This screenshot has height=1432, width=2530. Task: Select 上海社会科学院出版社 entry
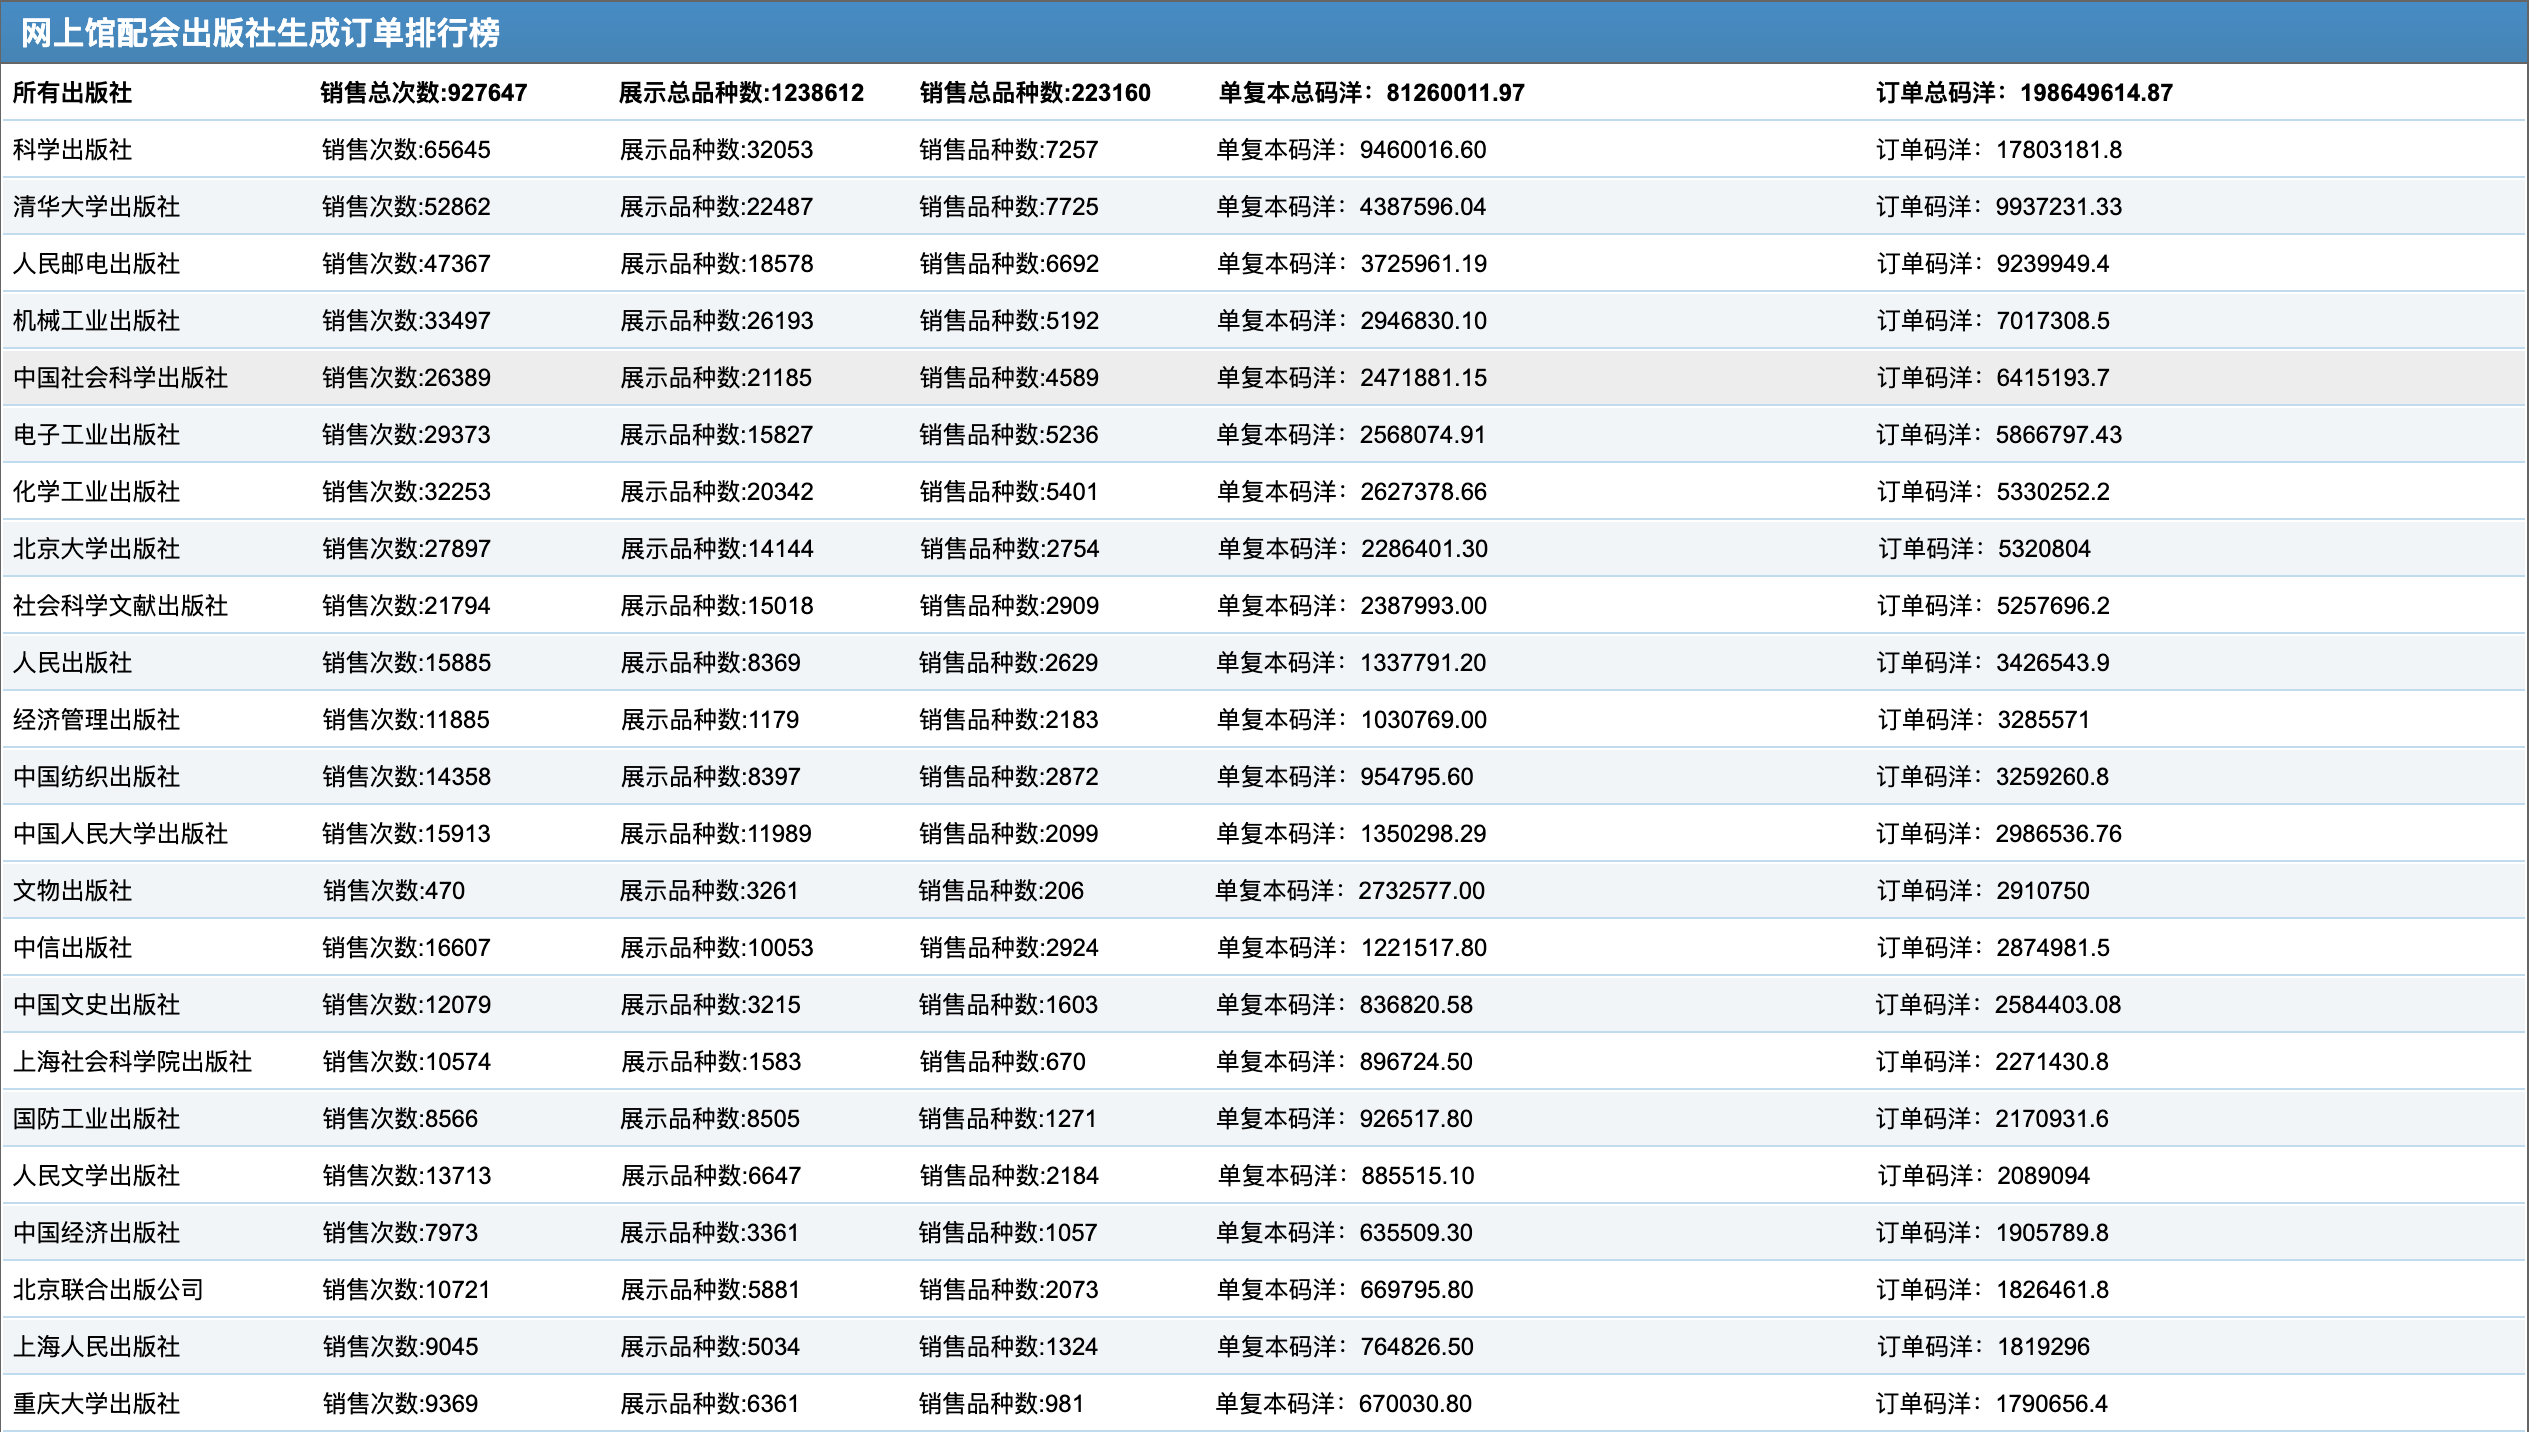click(x=132, y=1062)
